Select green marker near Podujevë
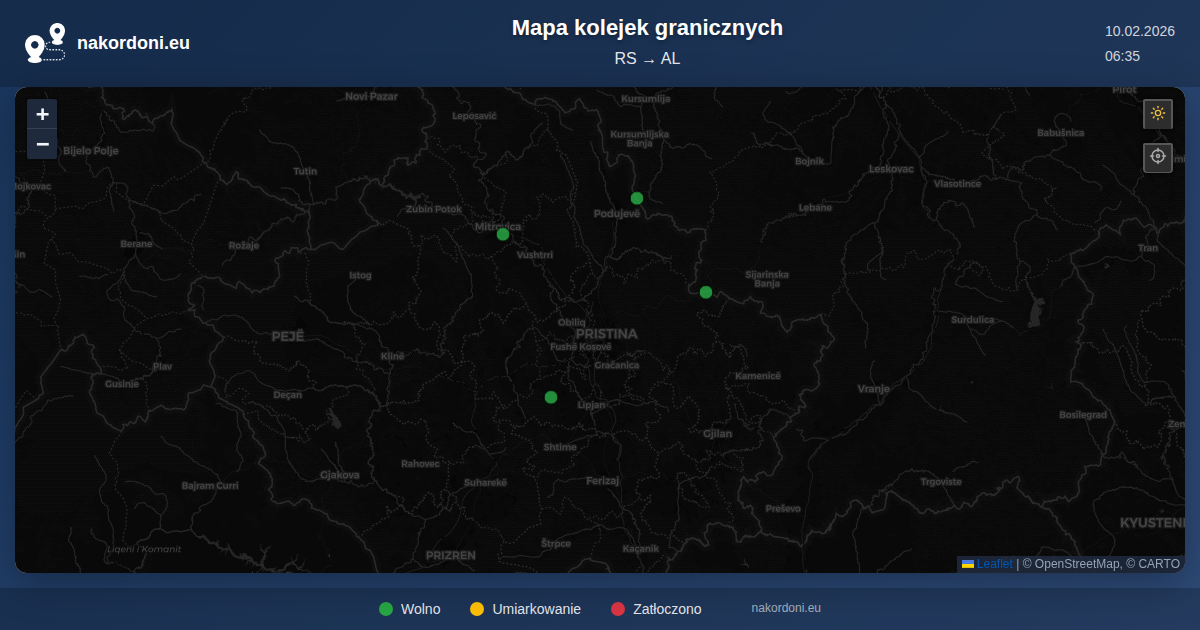This screenshot has width=1200, height=630. coord(637,198)
